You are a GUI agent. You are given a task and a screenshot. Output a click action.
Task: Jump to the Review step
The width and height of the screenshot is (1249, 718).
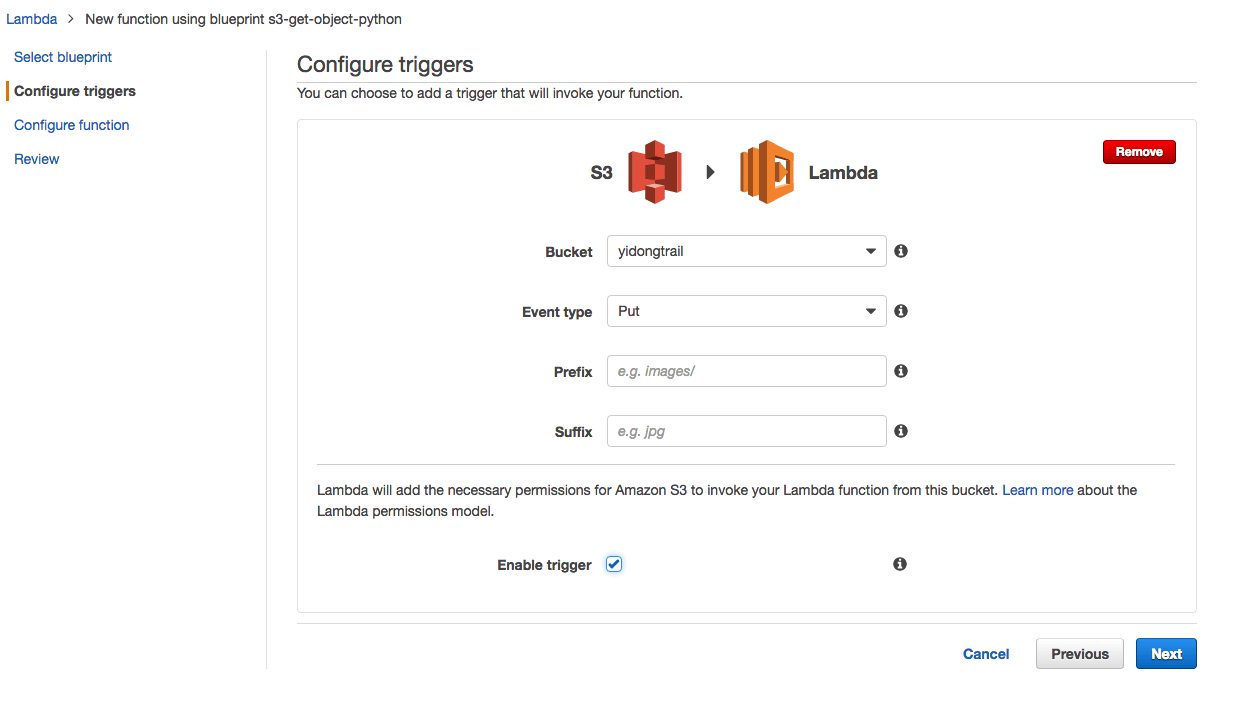(x=37, y=159)
